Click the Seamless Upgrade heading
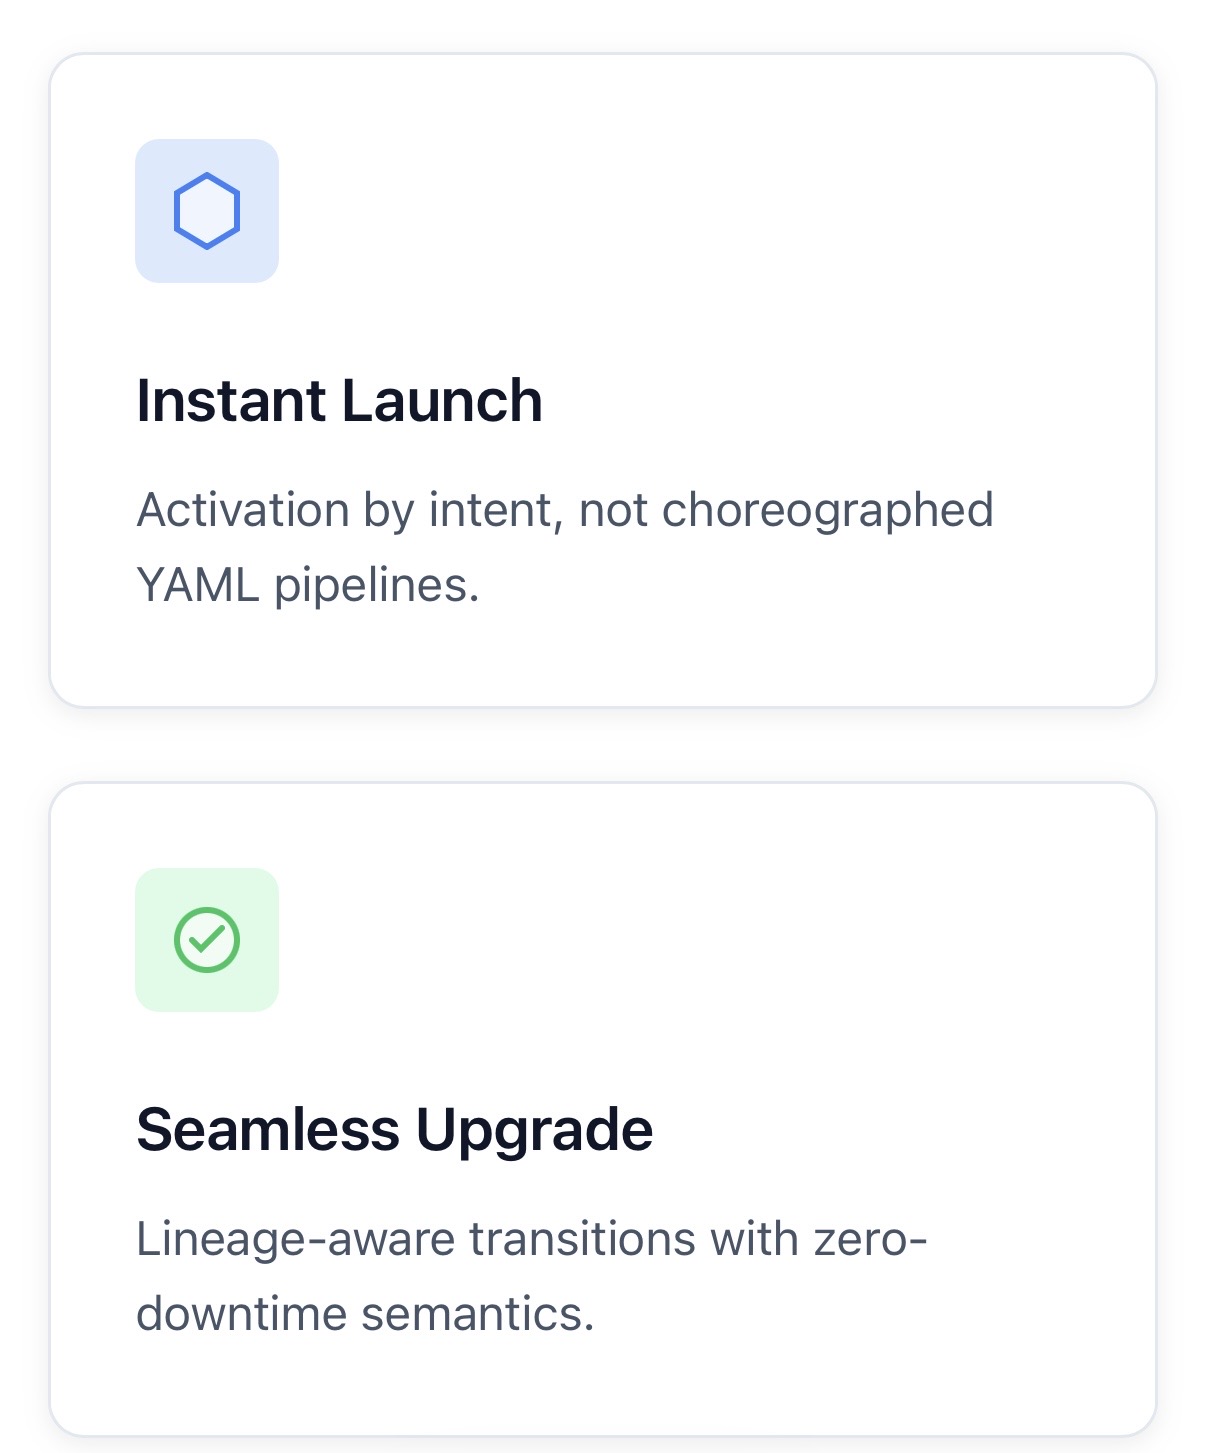 point(396,1130)
